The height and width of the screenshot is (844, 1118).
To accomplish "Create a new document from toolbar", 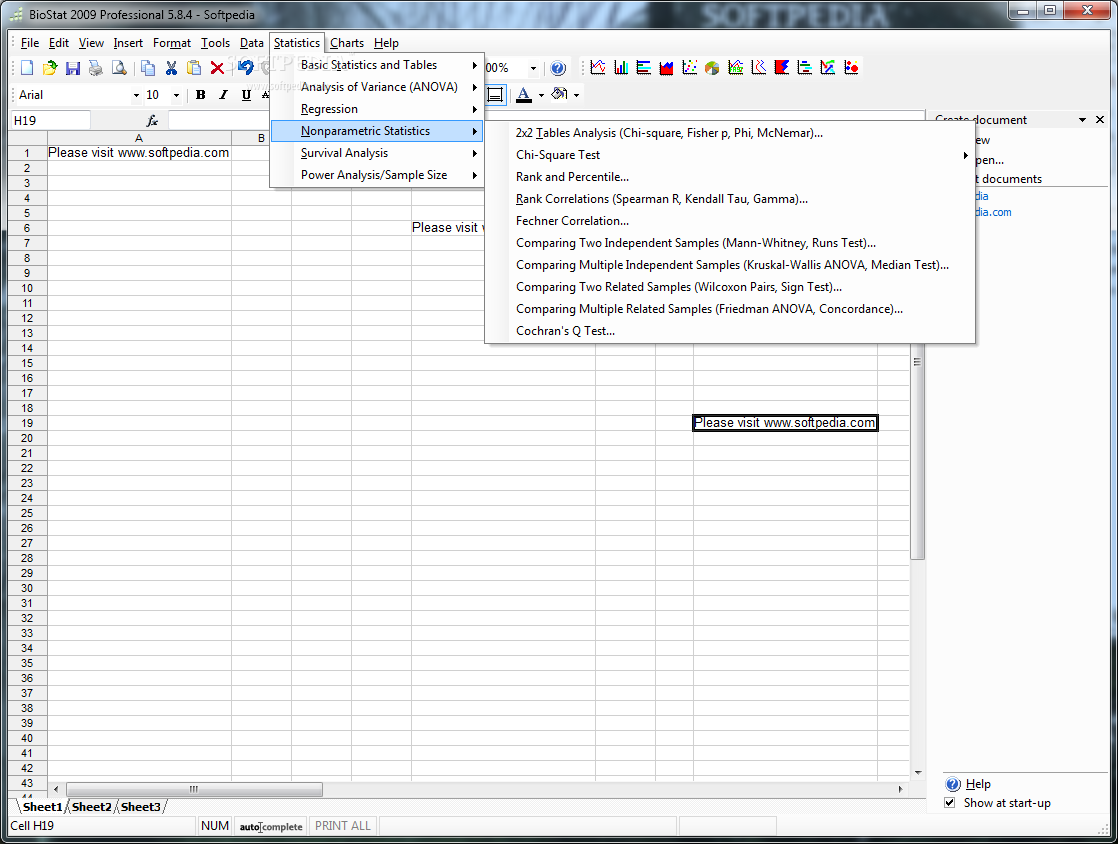I will pos(27,68).
